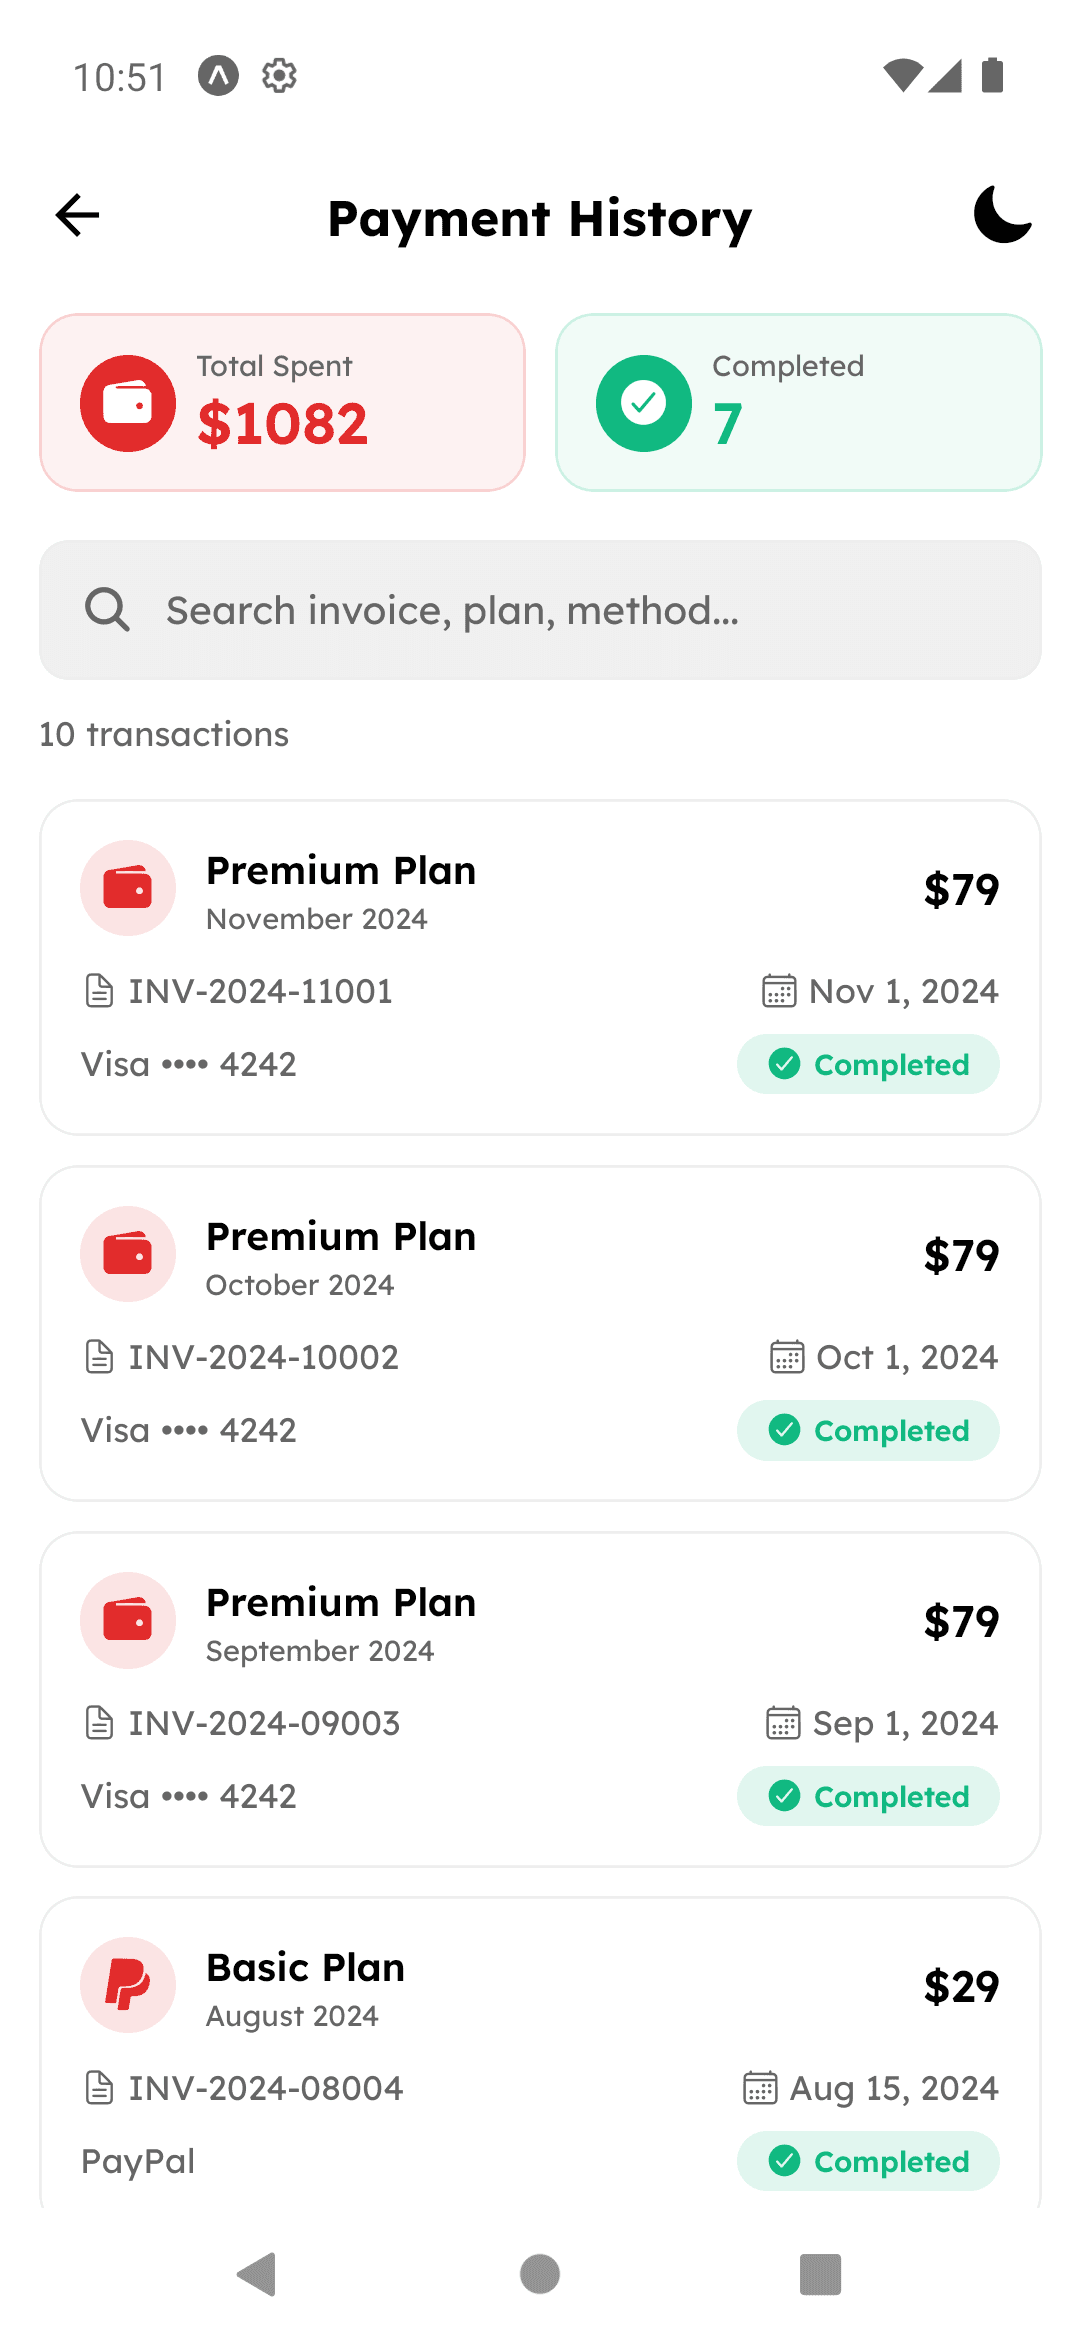The width and height of the screenshot is (1080, 2340).
Task: Open the Total Spent summary card
Action: [x=283, y=403]
